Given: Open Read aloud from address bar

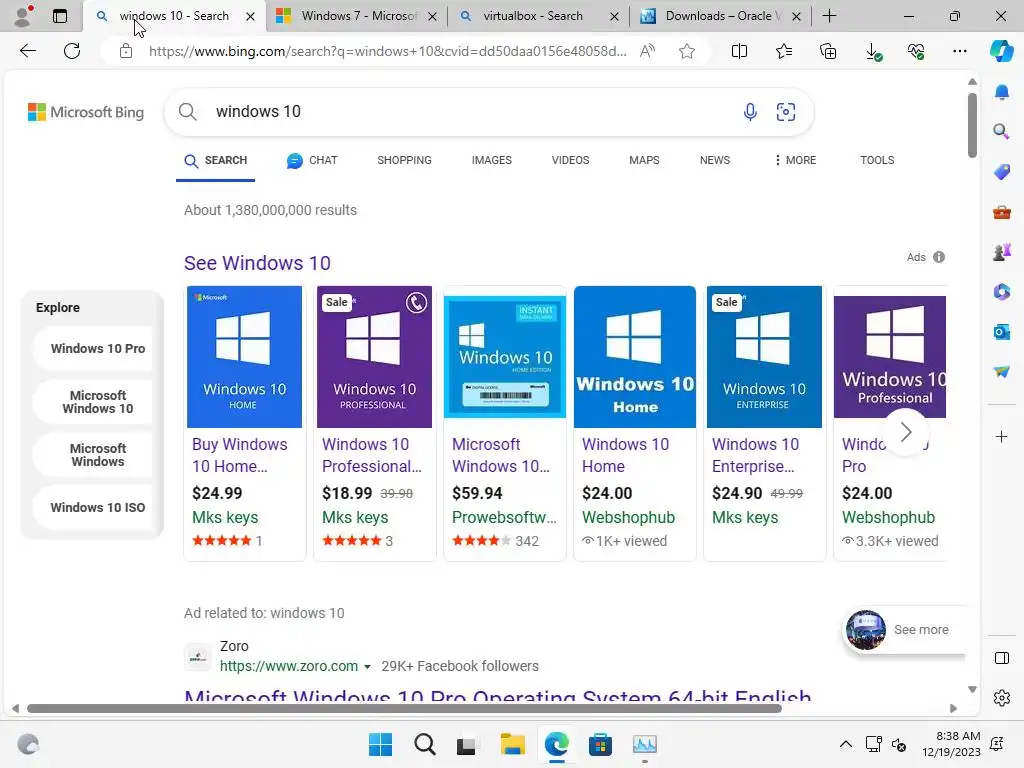Looking at the screenshot, I should click(647, 51).
